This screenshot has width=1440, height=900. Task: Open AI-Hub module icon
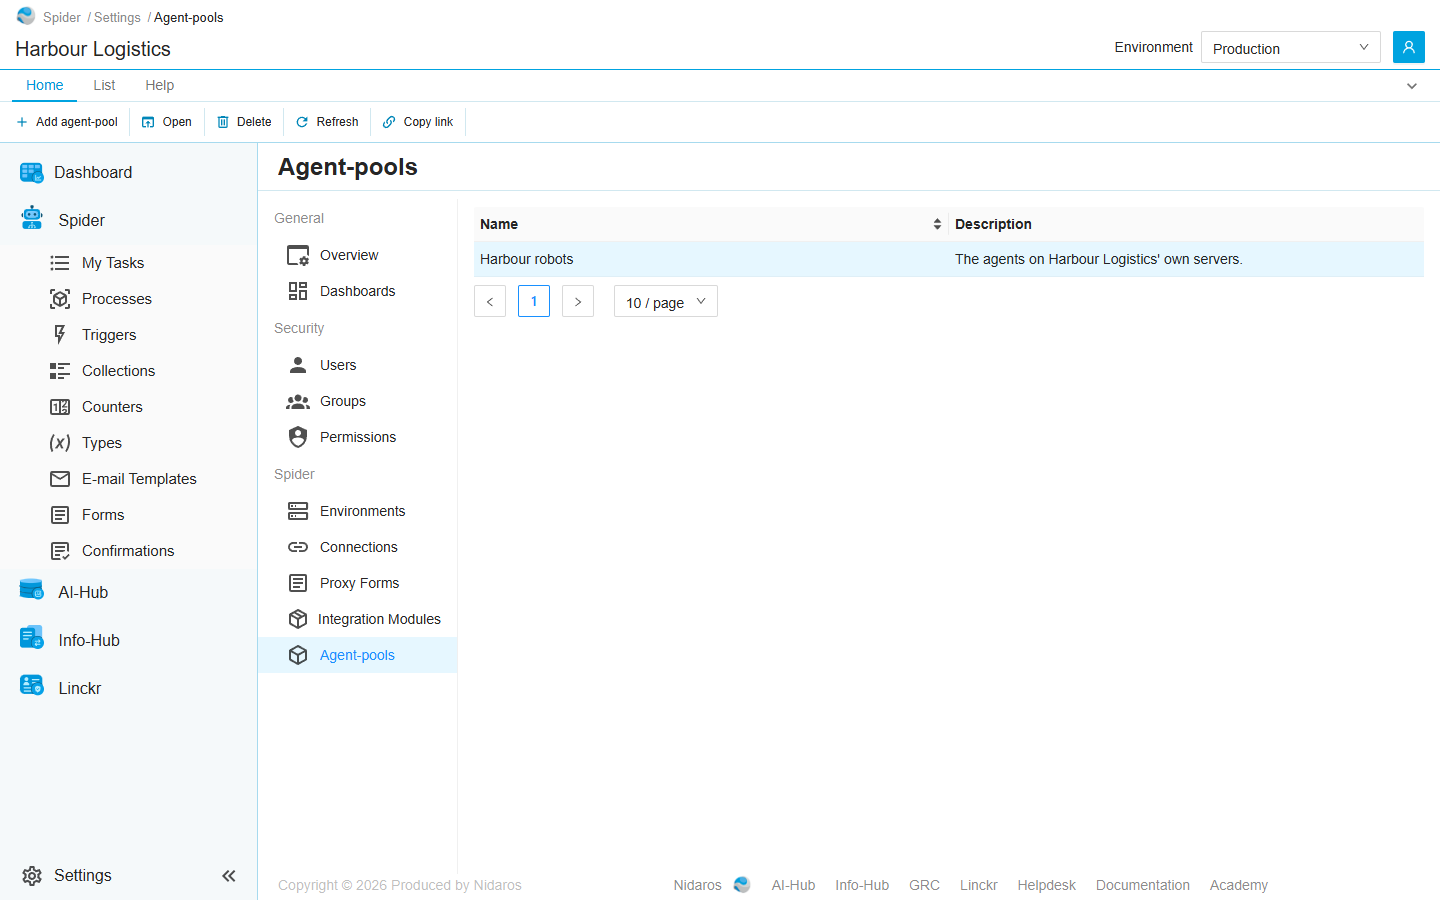tap(32, 590)
